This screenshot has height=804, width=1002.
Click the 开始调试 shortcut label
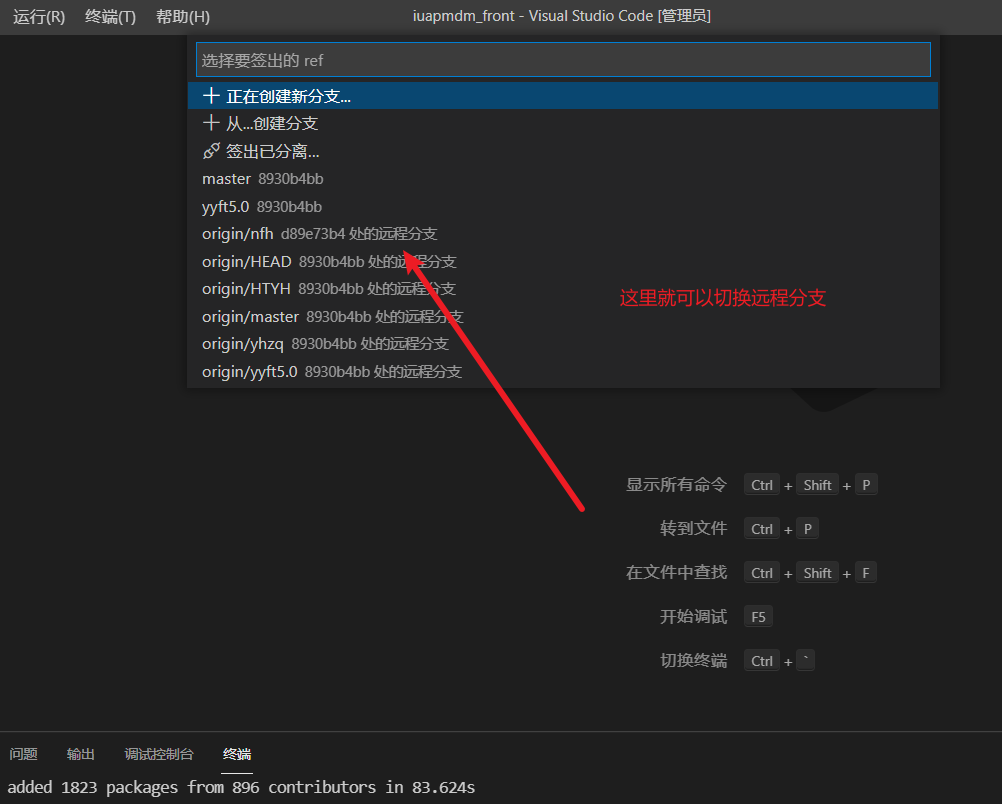693,617
